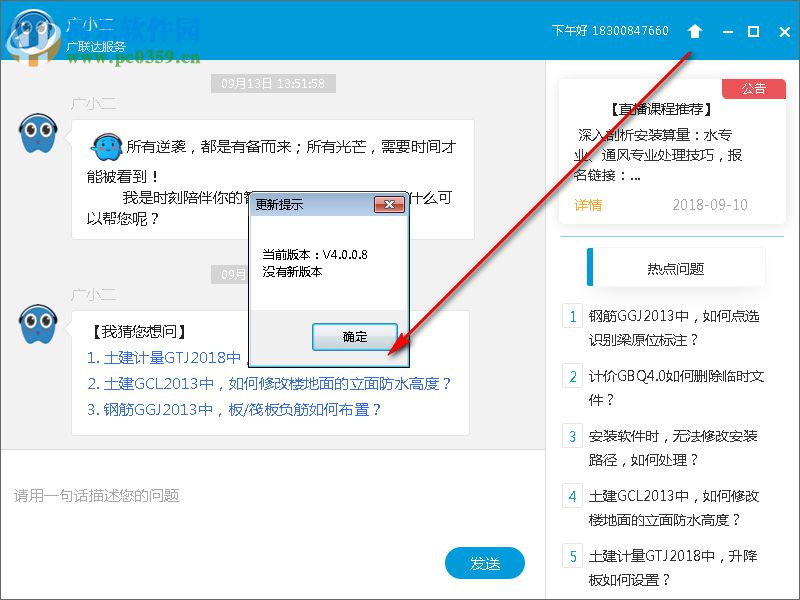
Task: Send your question using the 发送 button
Action: click(x=485, y=563)
